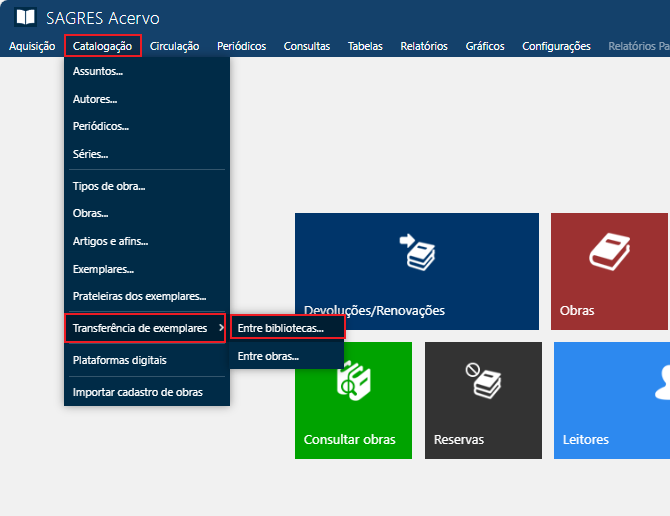Select Entre bibliotecas... submenu option
This screenshot has height=516, width=670.
point(287,328)
